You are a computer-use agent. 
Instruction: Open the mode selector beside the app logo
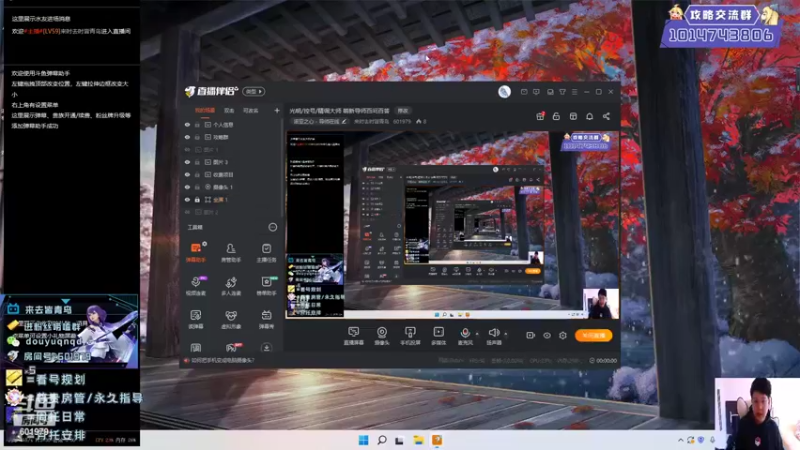pyautogui.click(x=254, y=91)
